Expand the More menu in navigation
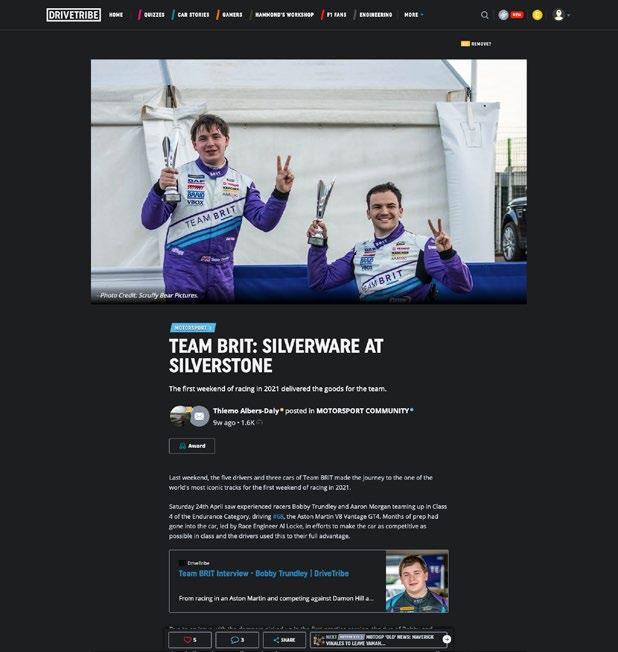Screen dimensions: 618x652 click(413, 15)
